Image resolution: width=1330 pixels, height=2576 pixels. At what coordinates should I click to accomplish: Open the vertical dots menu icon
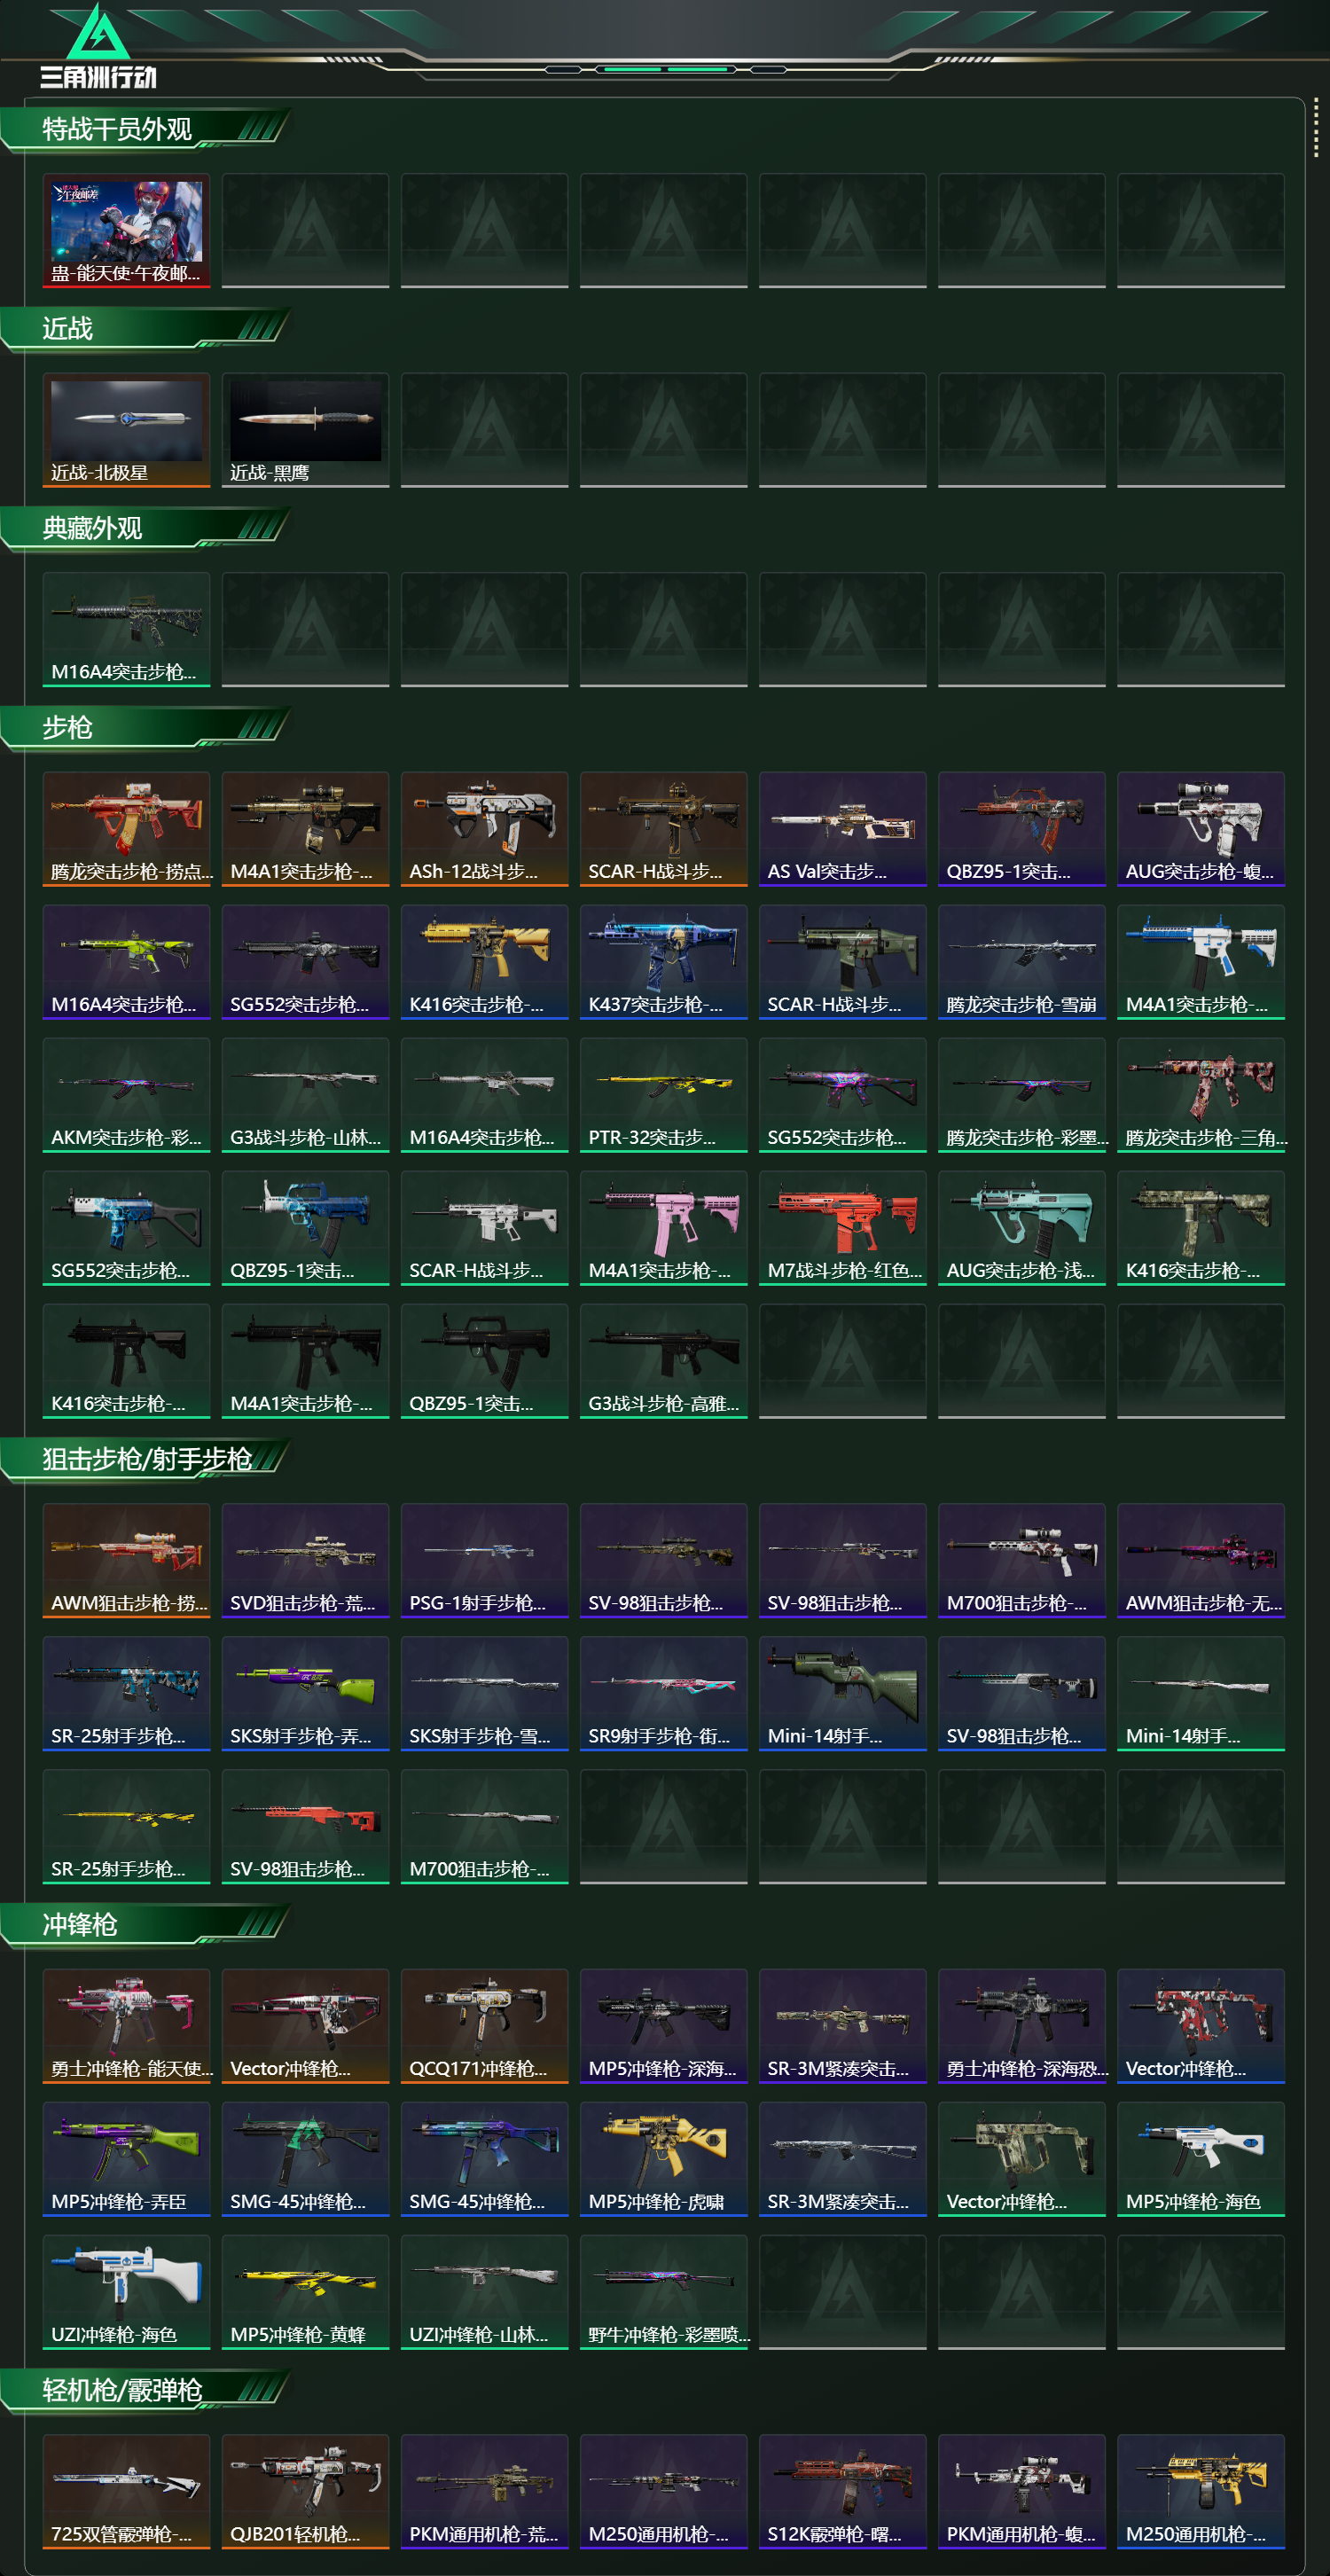[x=1316, y=127]
